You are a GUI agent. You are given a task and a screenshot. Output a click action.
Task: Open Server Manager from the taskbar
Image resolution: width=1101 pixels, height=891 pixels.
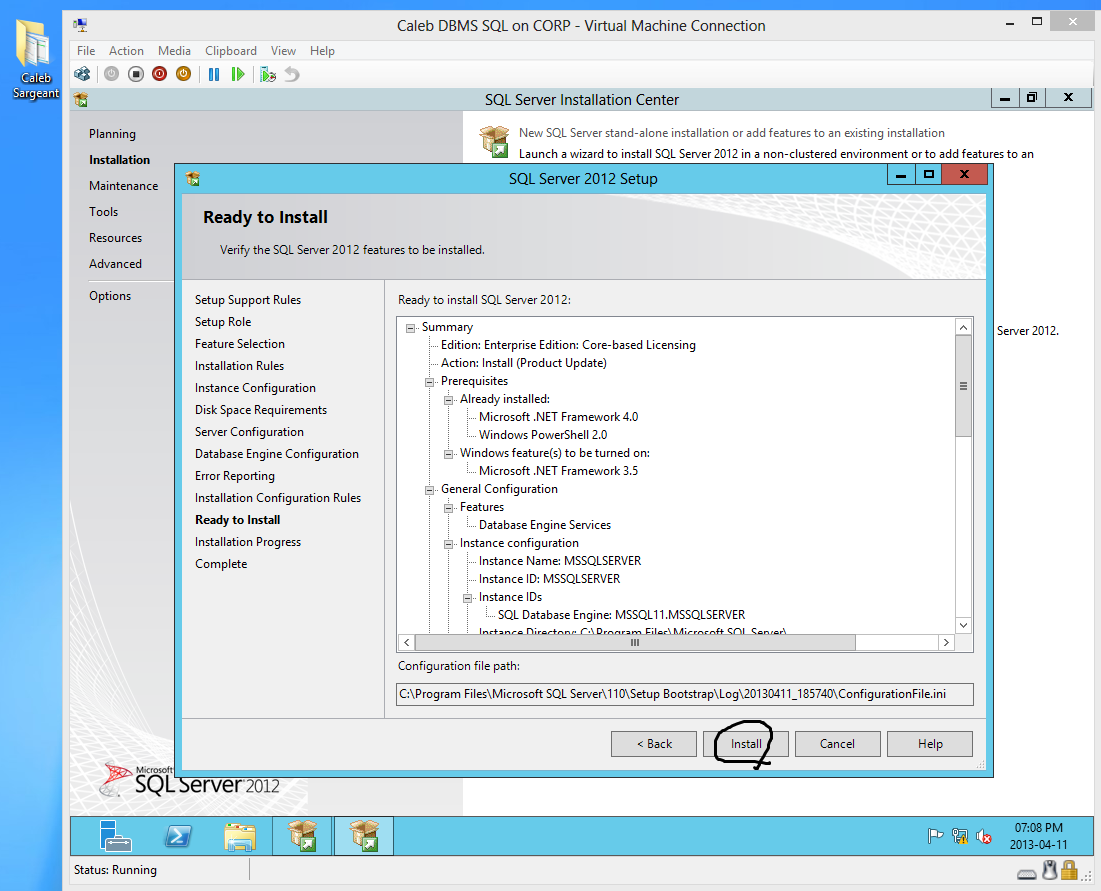coord(115,836)
